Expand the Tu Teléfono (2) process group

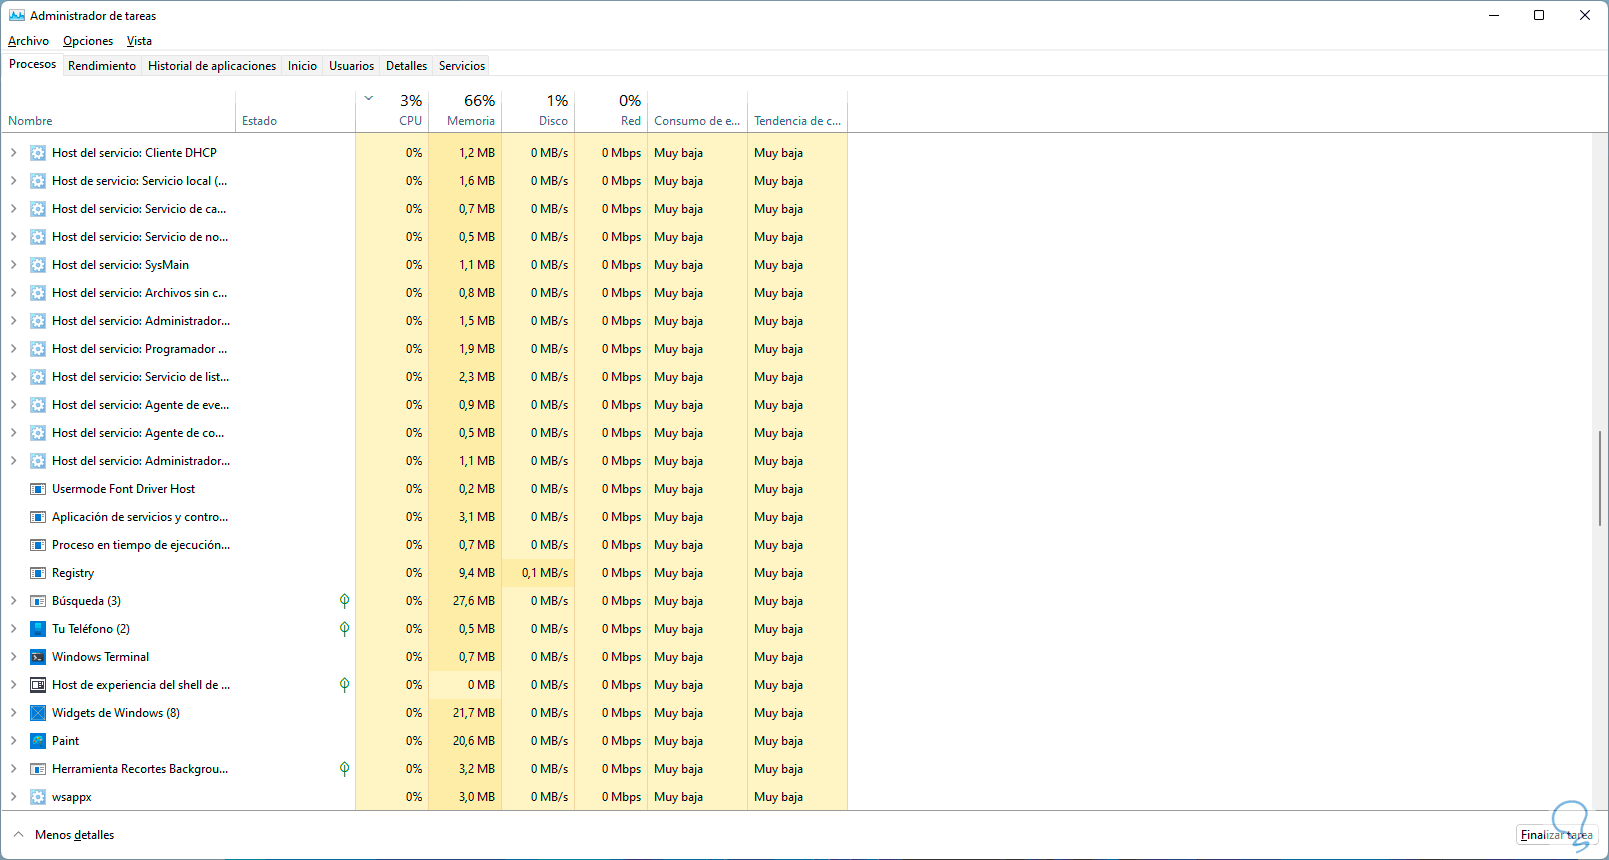pos(13,629)
